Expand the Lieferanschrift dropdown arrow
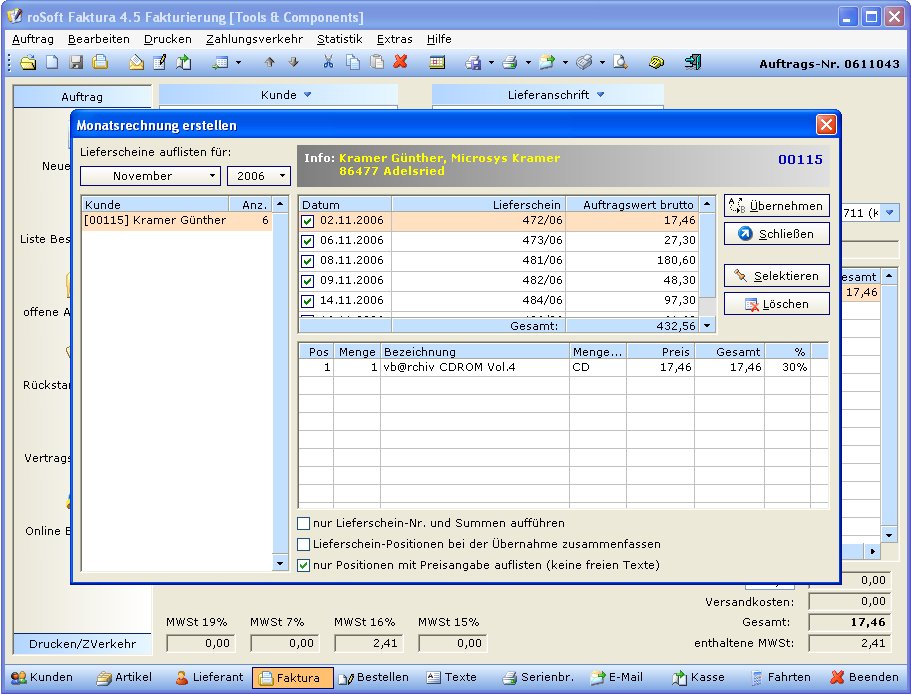This screenshot has height=694, width=911. tap(601, 95)
